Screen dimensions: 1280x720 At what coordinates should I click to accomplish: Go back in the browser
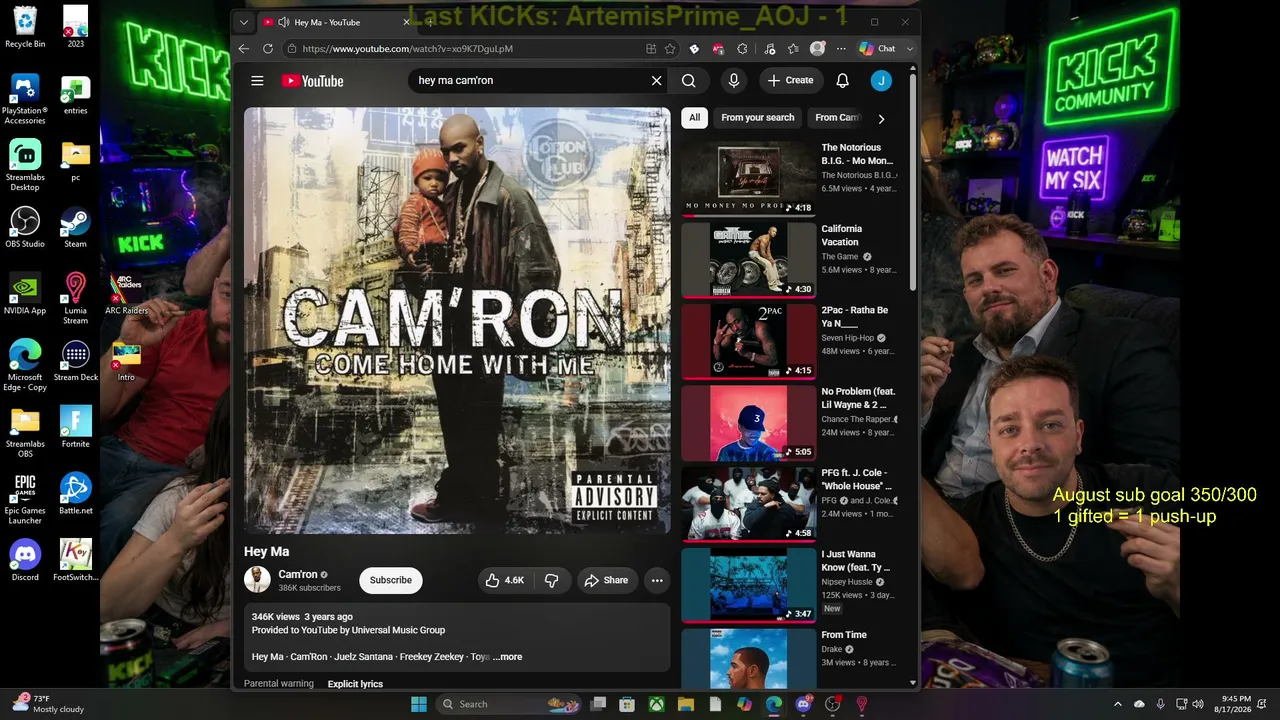[x=244, y=48]
